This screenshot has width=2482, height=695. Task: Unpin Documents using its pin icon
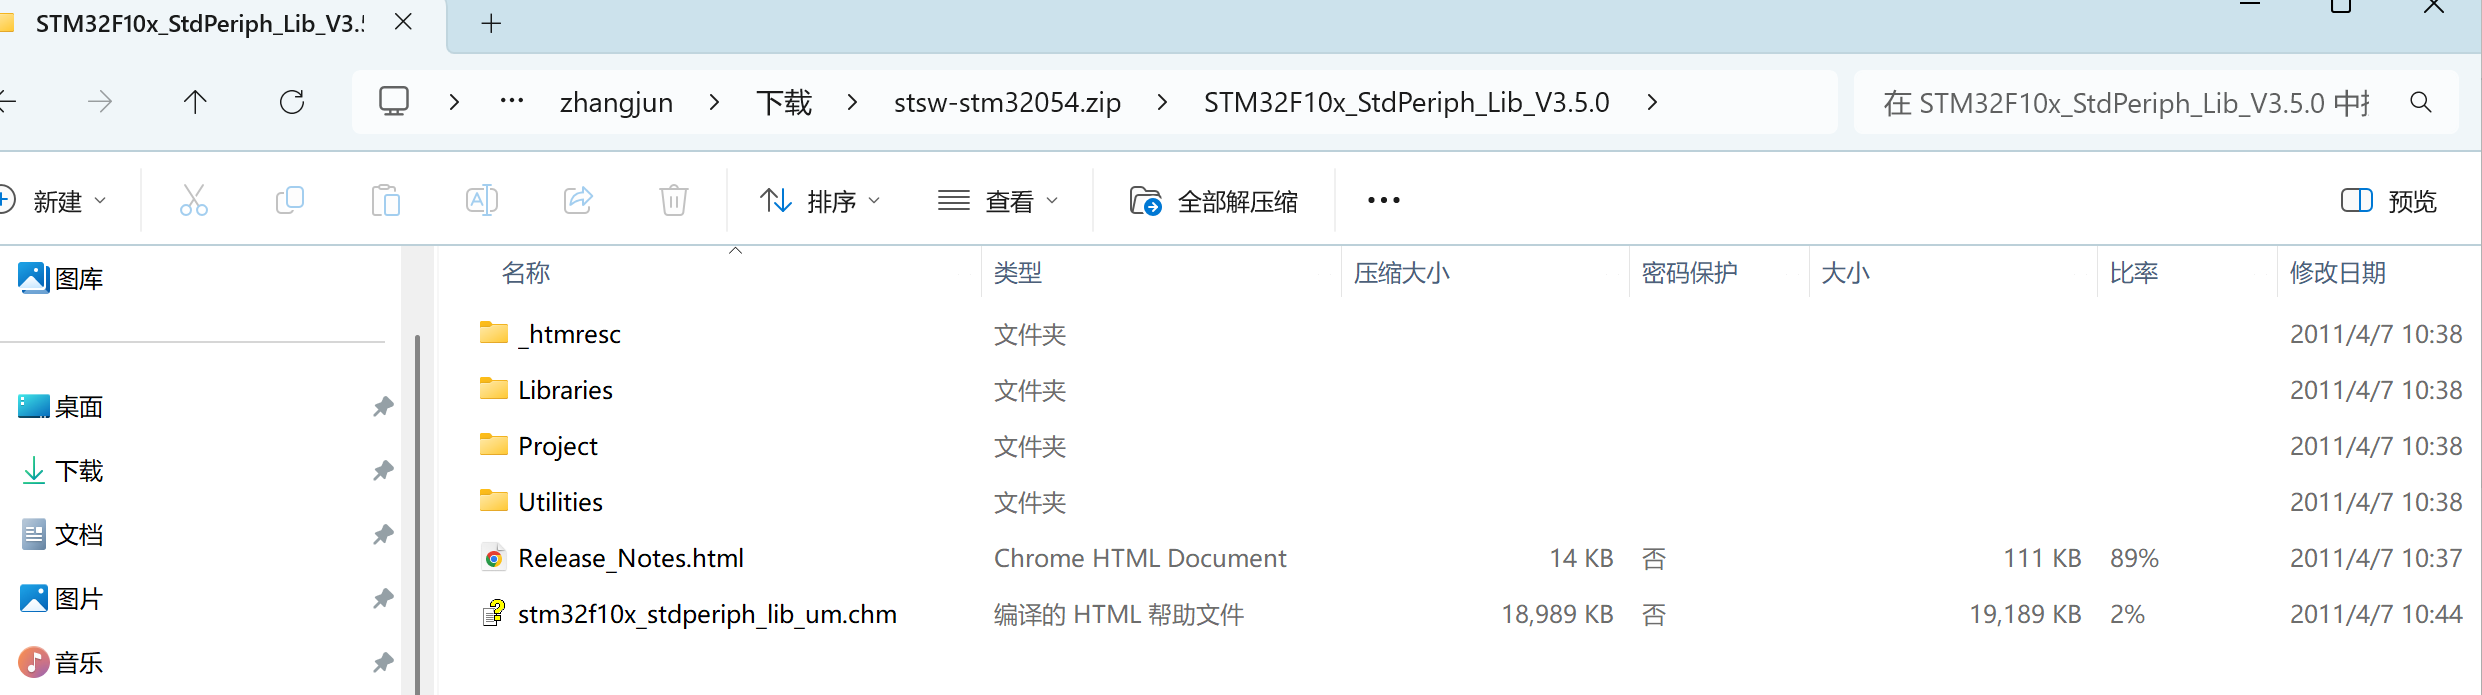383,535
